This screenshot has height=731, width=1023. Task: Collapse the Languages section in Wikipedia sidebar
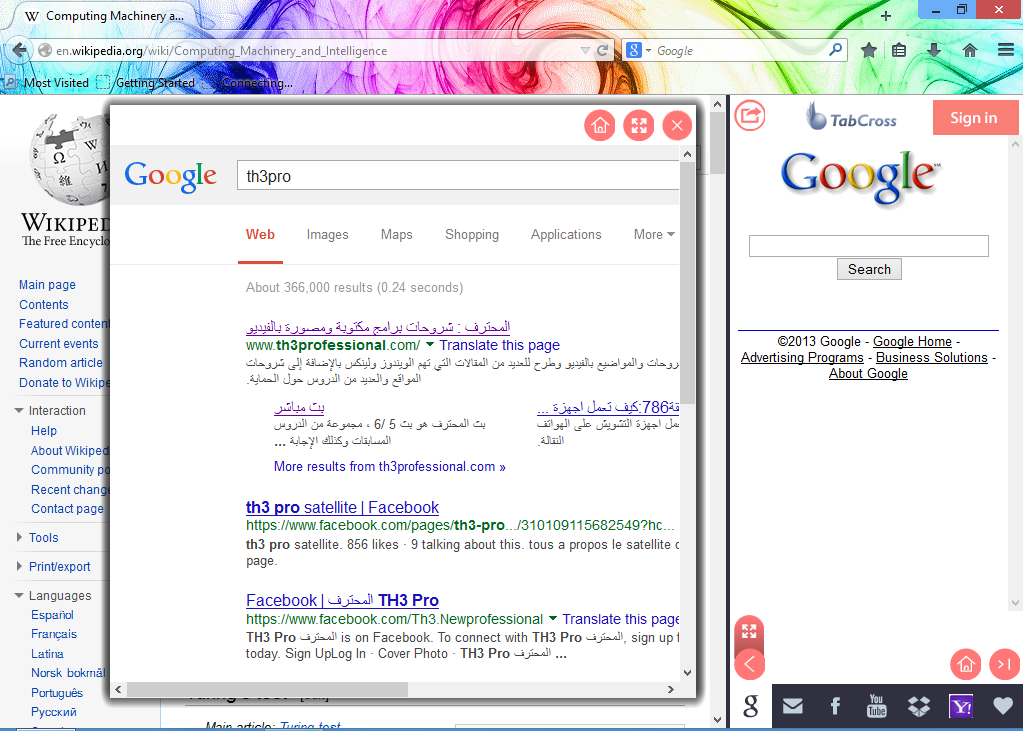[20, 596]
